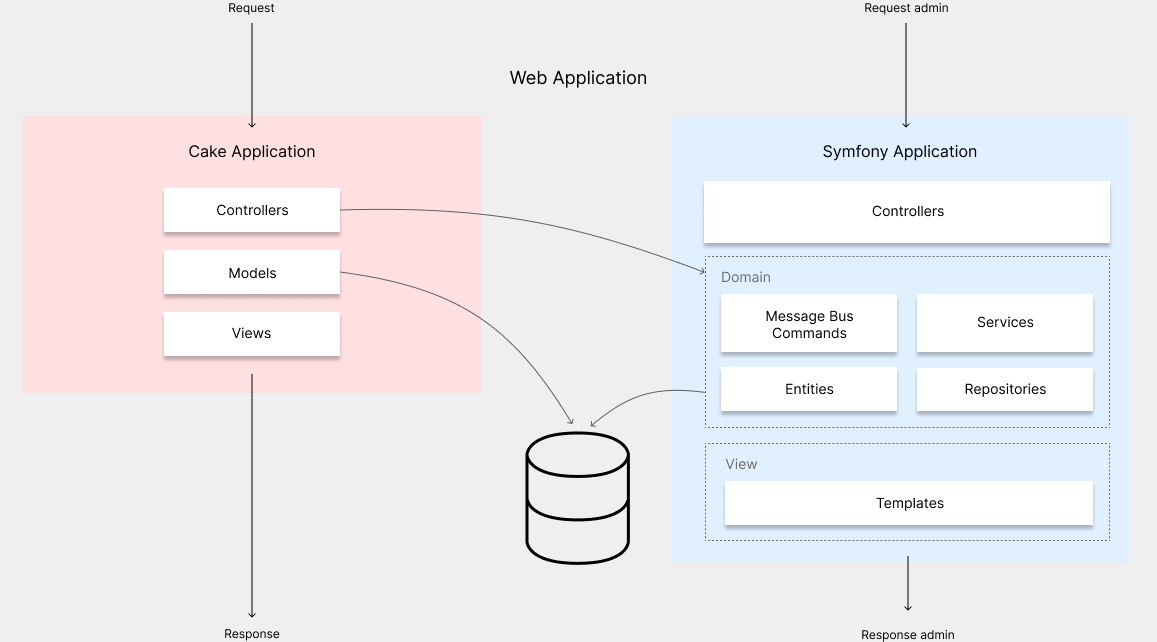Screen dimensions: 1157x642
Task: Click the database cylinder icon
Action: click(x=578, y=498)
